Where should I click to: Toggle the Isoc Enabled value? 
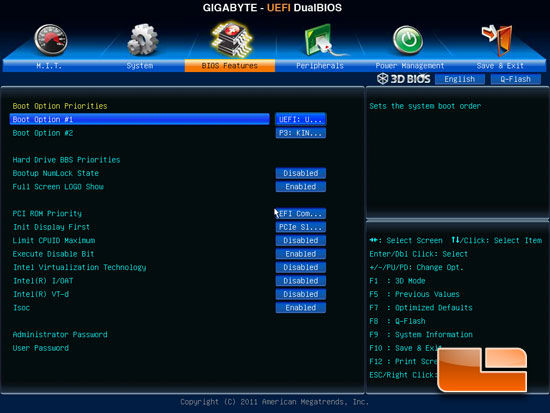(x=301, y=308)
